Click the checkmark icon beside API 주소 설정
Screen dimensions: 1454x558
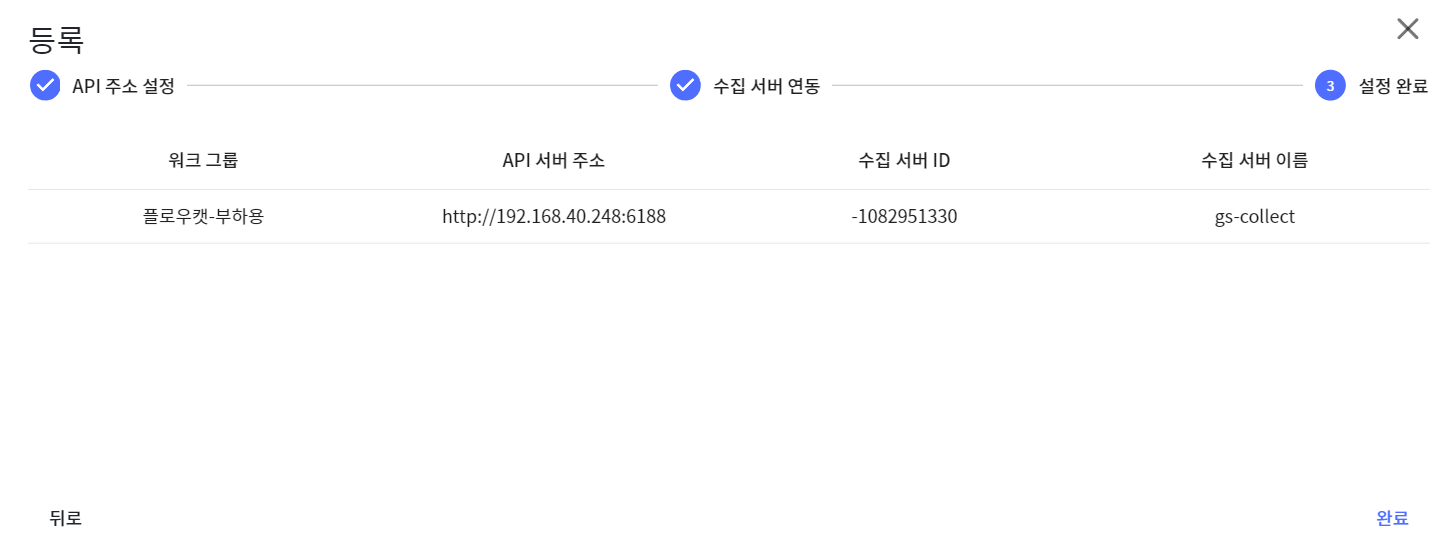pyautogui.click(x=45, y=86)
